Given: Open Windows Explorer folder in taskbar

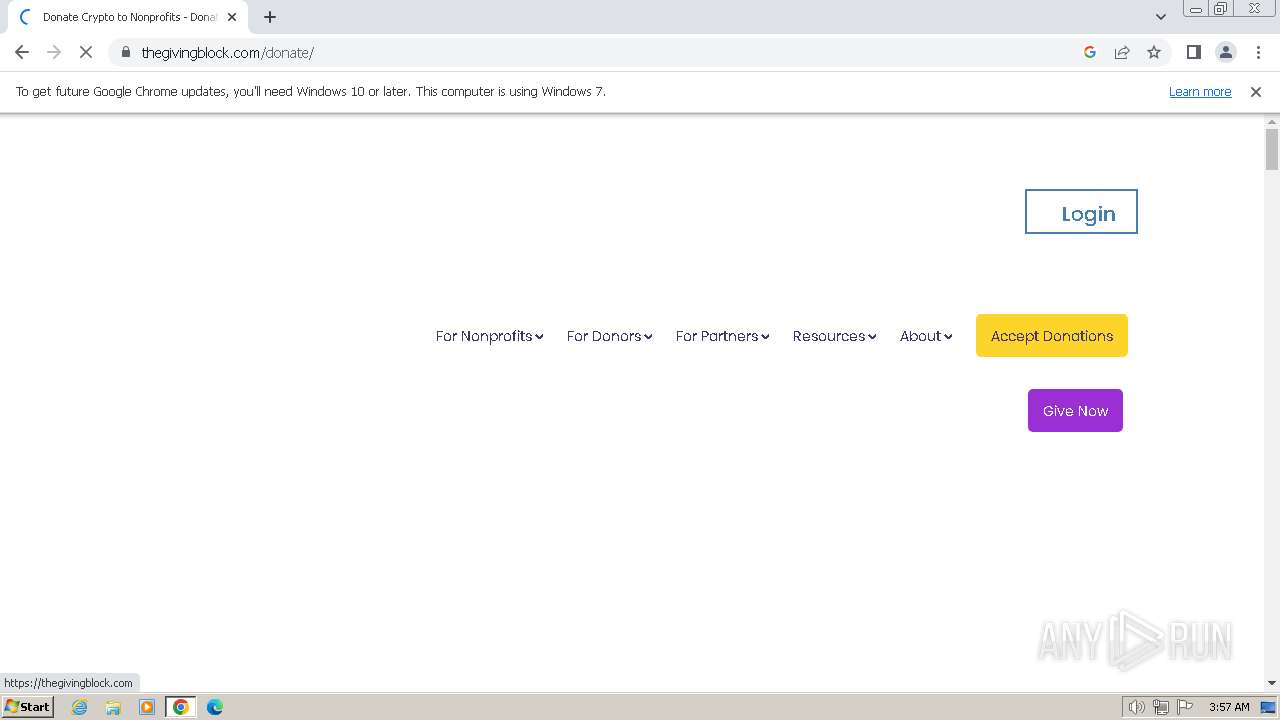Looking at the screenshot, I should click(x=113, y=707).
